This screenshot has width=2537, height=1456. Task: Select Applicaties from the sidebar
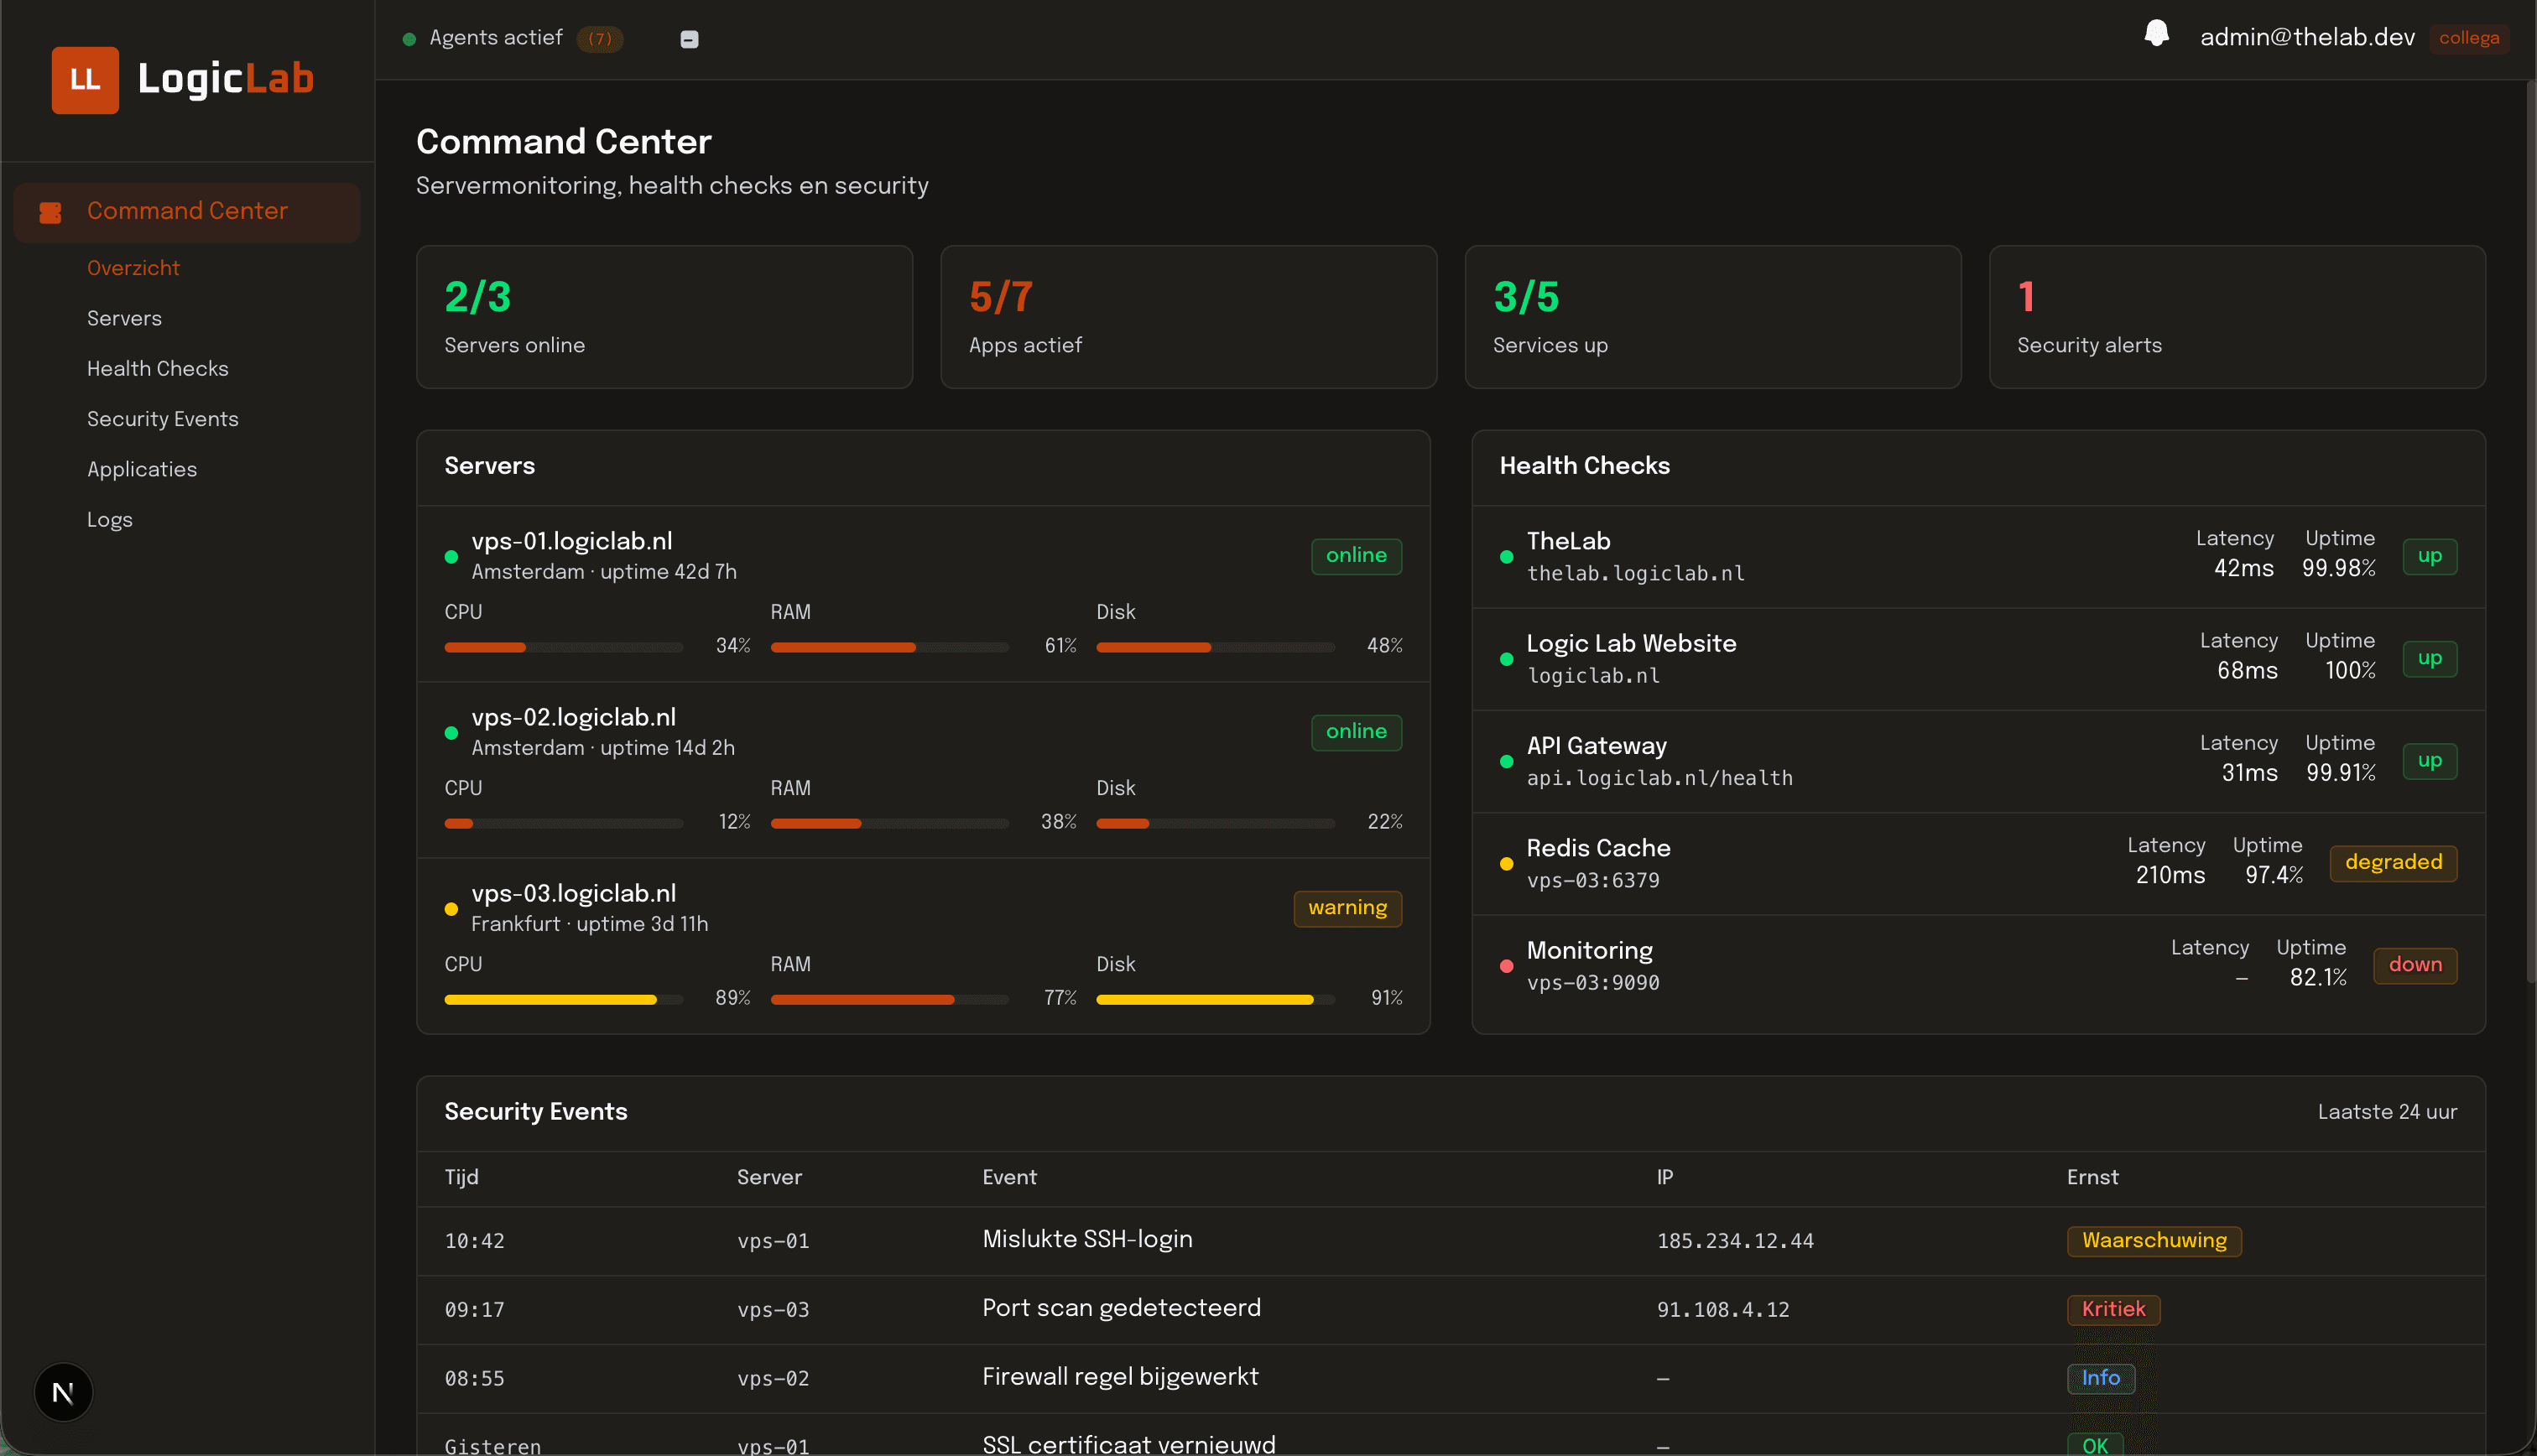point(142,469)
